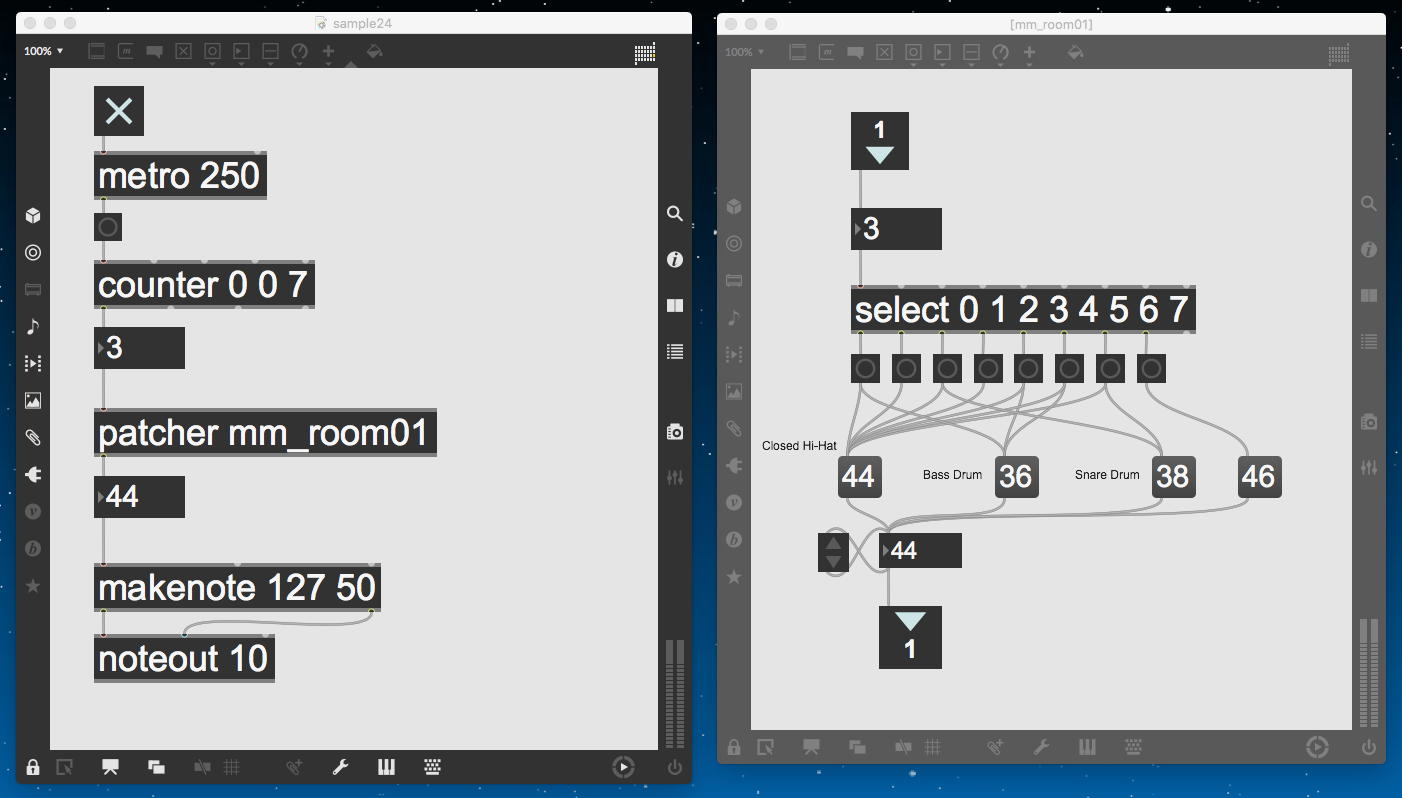Open the reference book panel in sample24
The width and height of the screenshot is (1402, 798).
coord(675,305)
